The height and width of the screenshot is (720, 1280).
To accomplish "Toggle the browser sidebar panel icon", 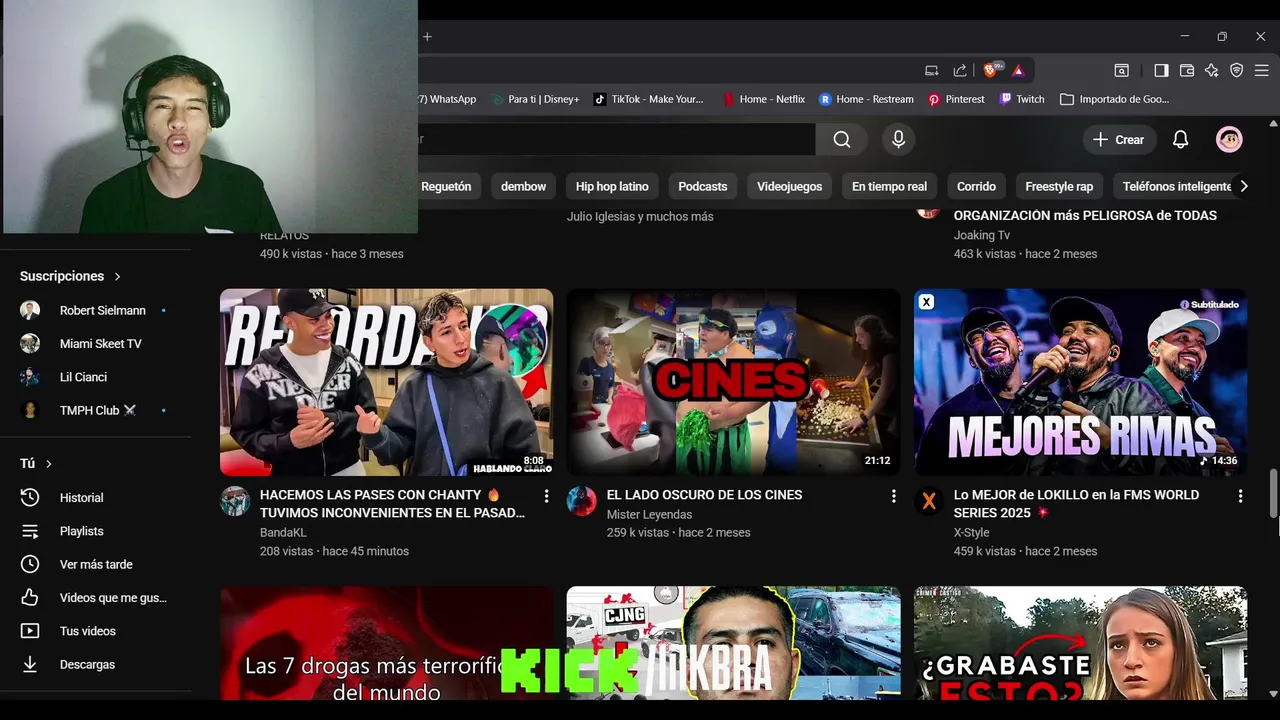I will pos(1161,70).
